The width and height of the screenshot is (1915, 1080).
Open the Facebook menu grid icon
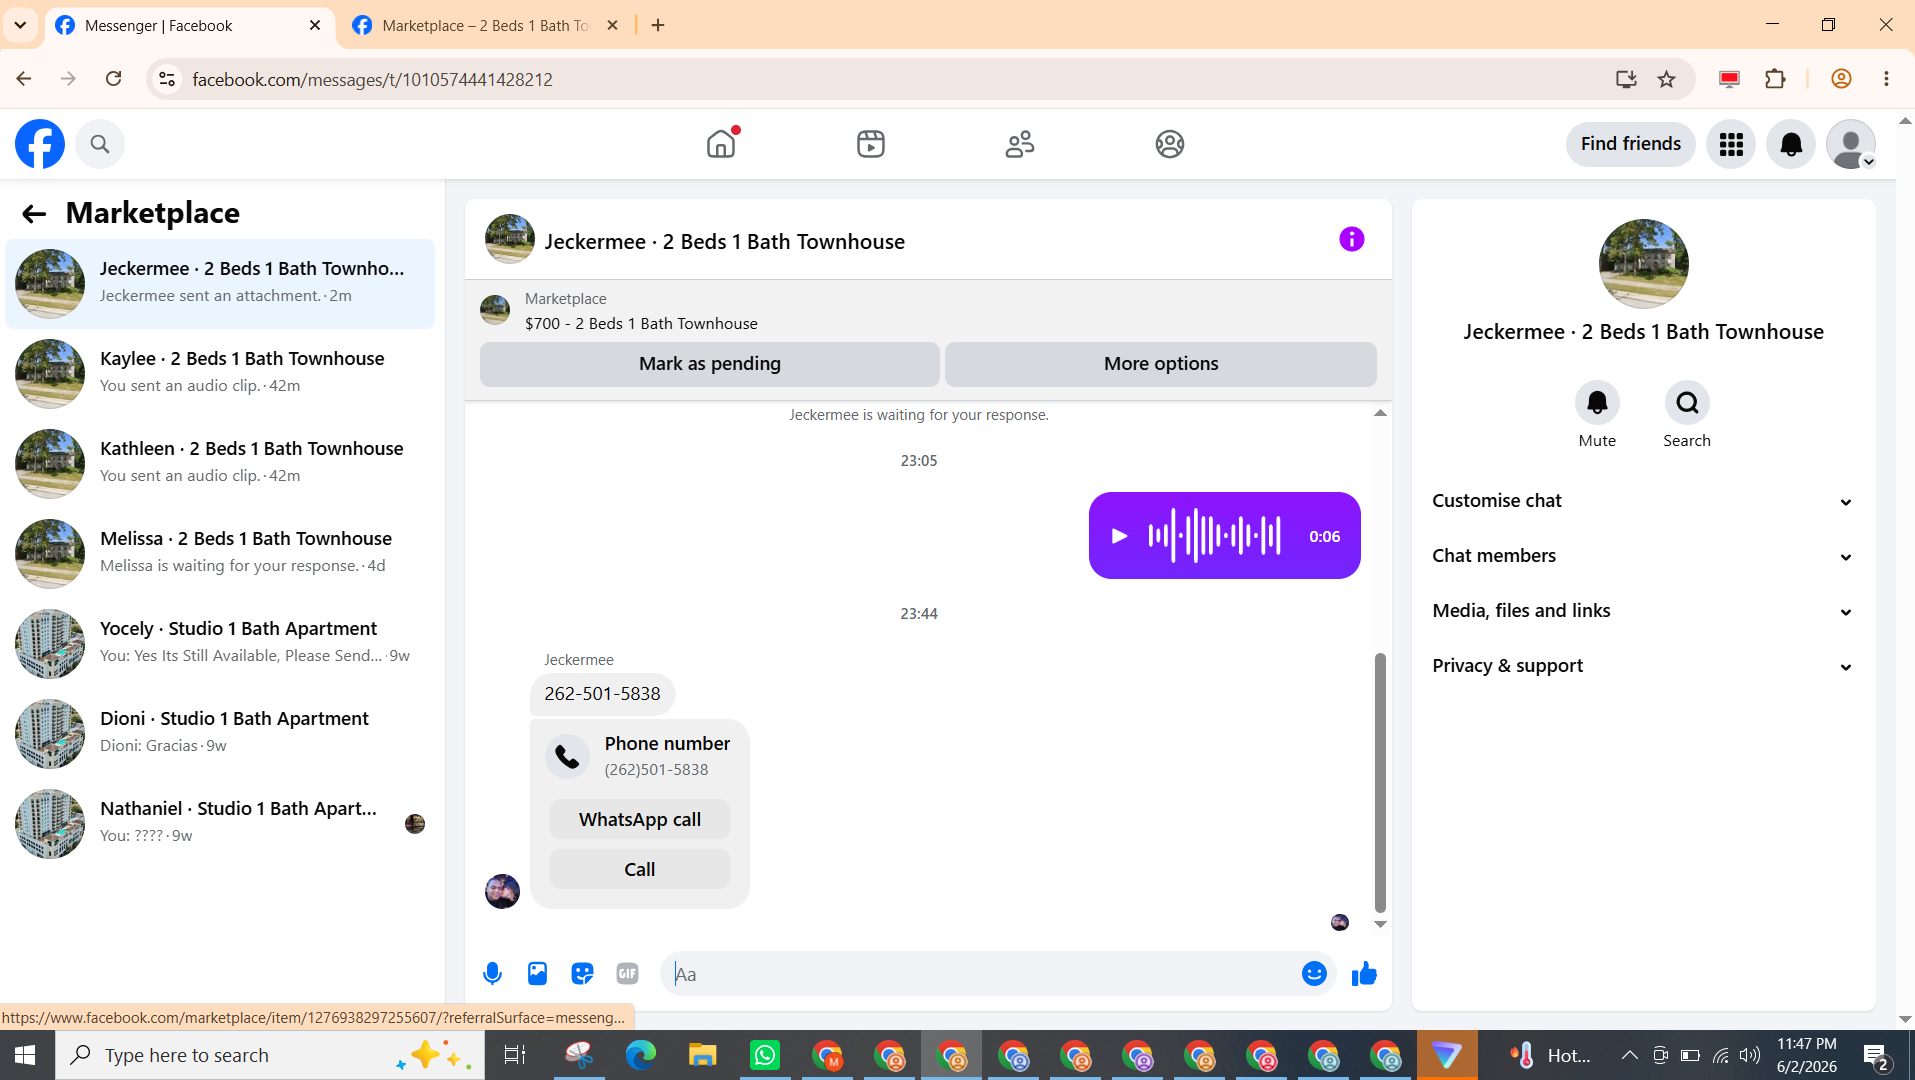click(1731, 144)
